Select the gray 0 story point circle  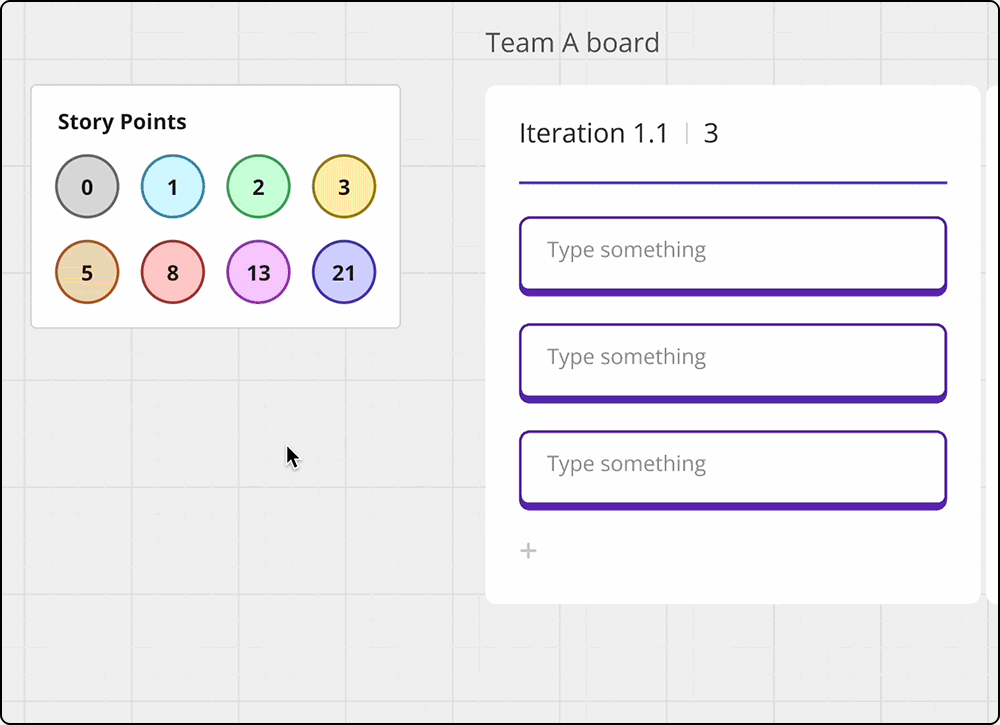87,186
